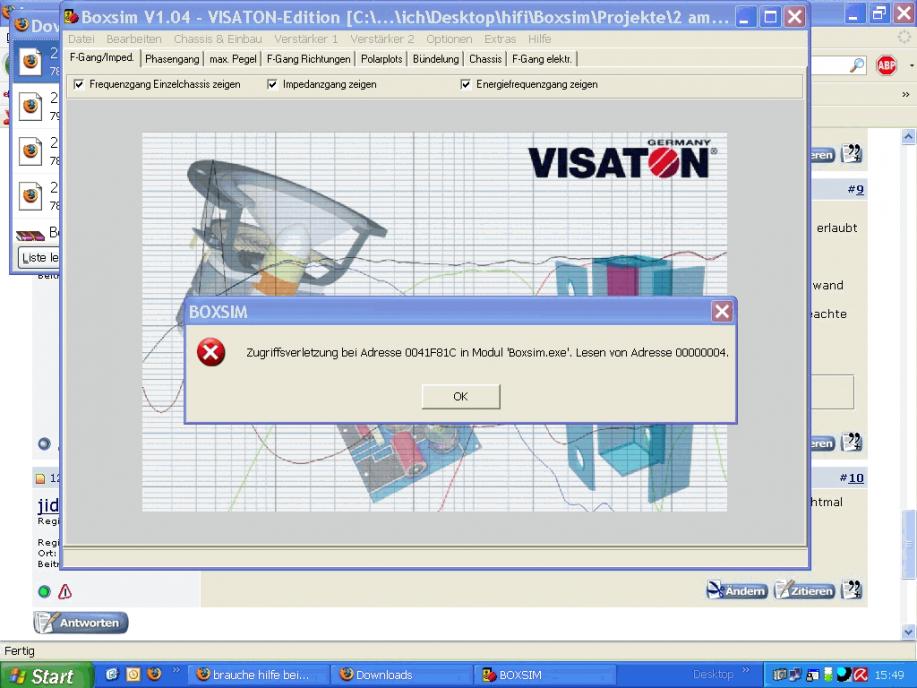Click the second quick launch icon

(x=133, y=674)
